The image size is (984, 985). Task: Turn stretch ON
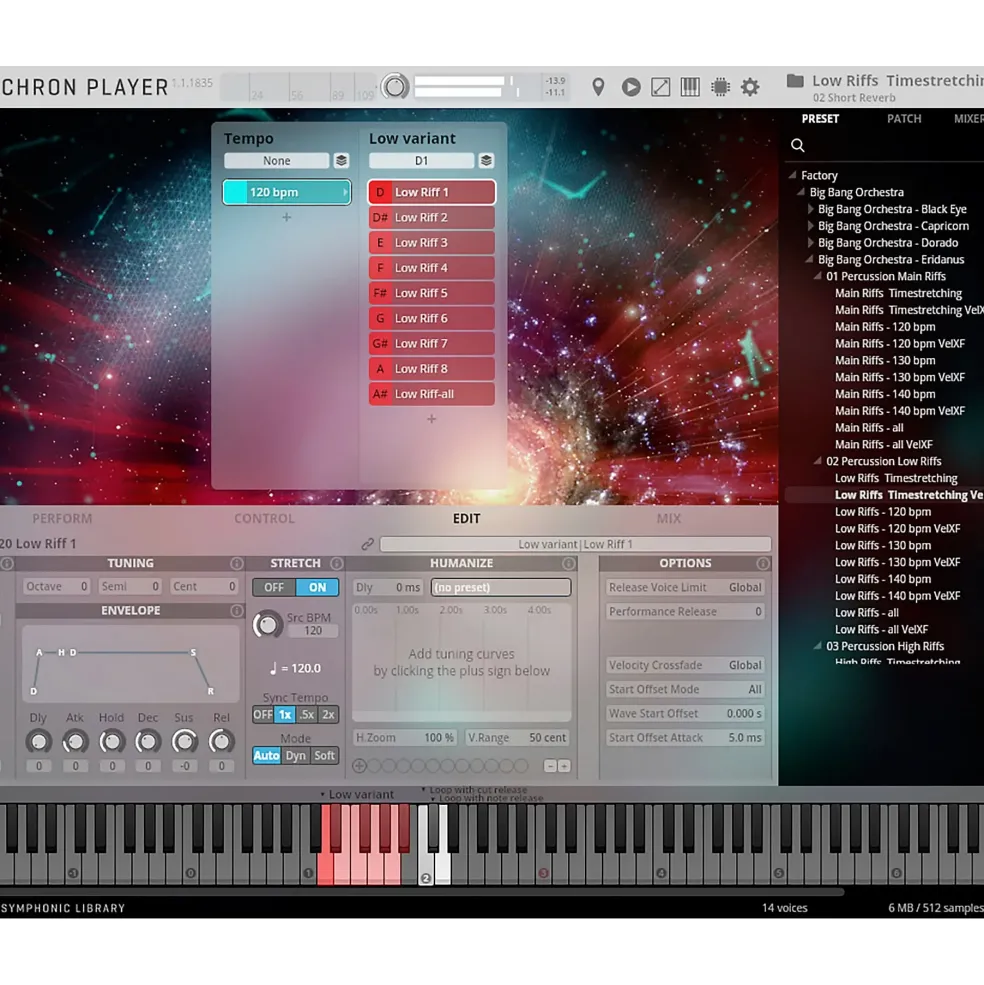point(317,587)
